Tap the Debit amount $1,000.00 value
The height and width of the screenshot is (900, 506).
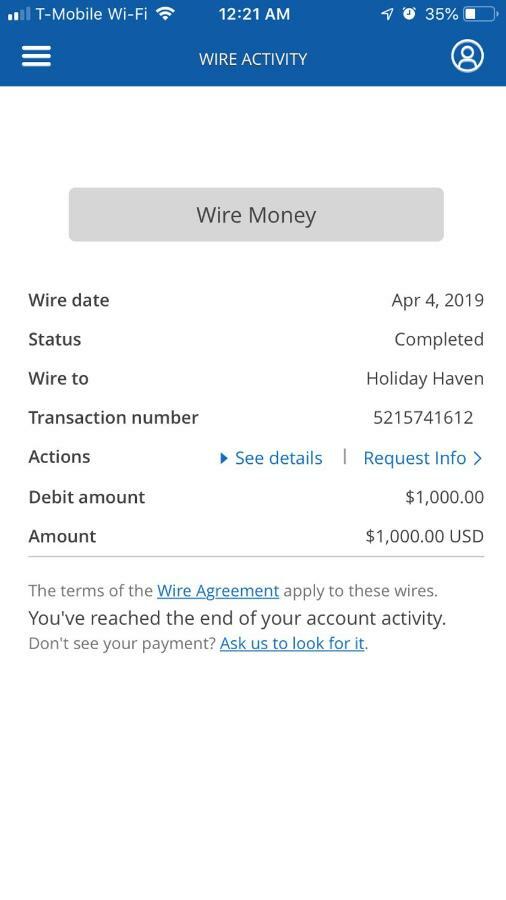(x=445, y=497)
